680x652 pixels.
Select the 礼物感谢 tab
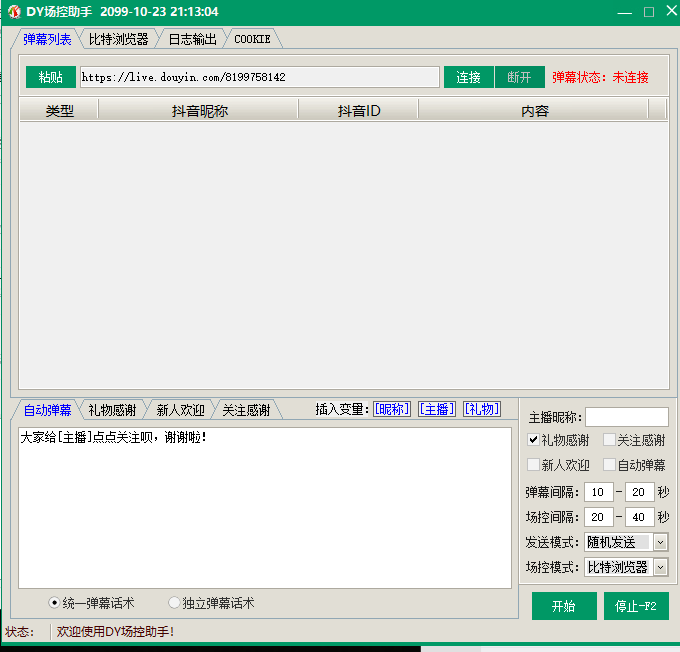point(112,410)
